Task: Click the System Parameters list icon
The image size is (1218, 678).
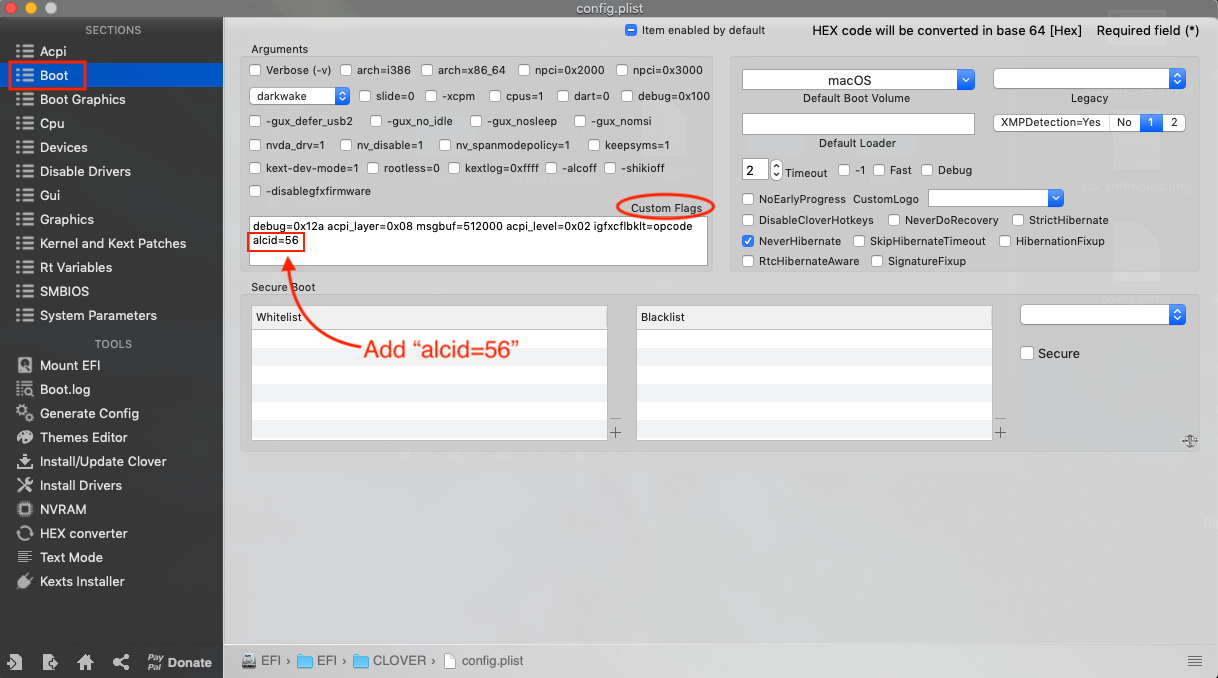Action: [x=24, y=315]
